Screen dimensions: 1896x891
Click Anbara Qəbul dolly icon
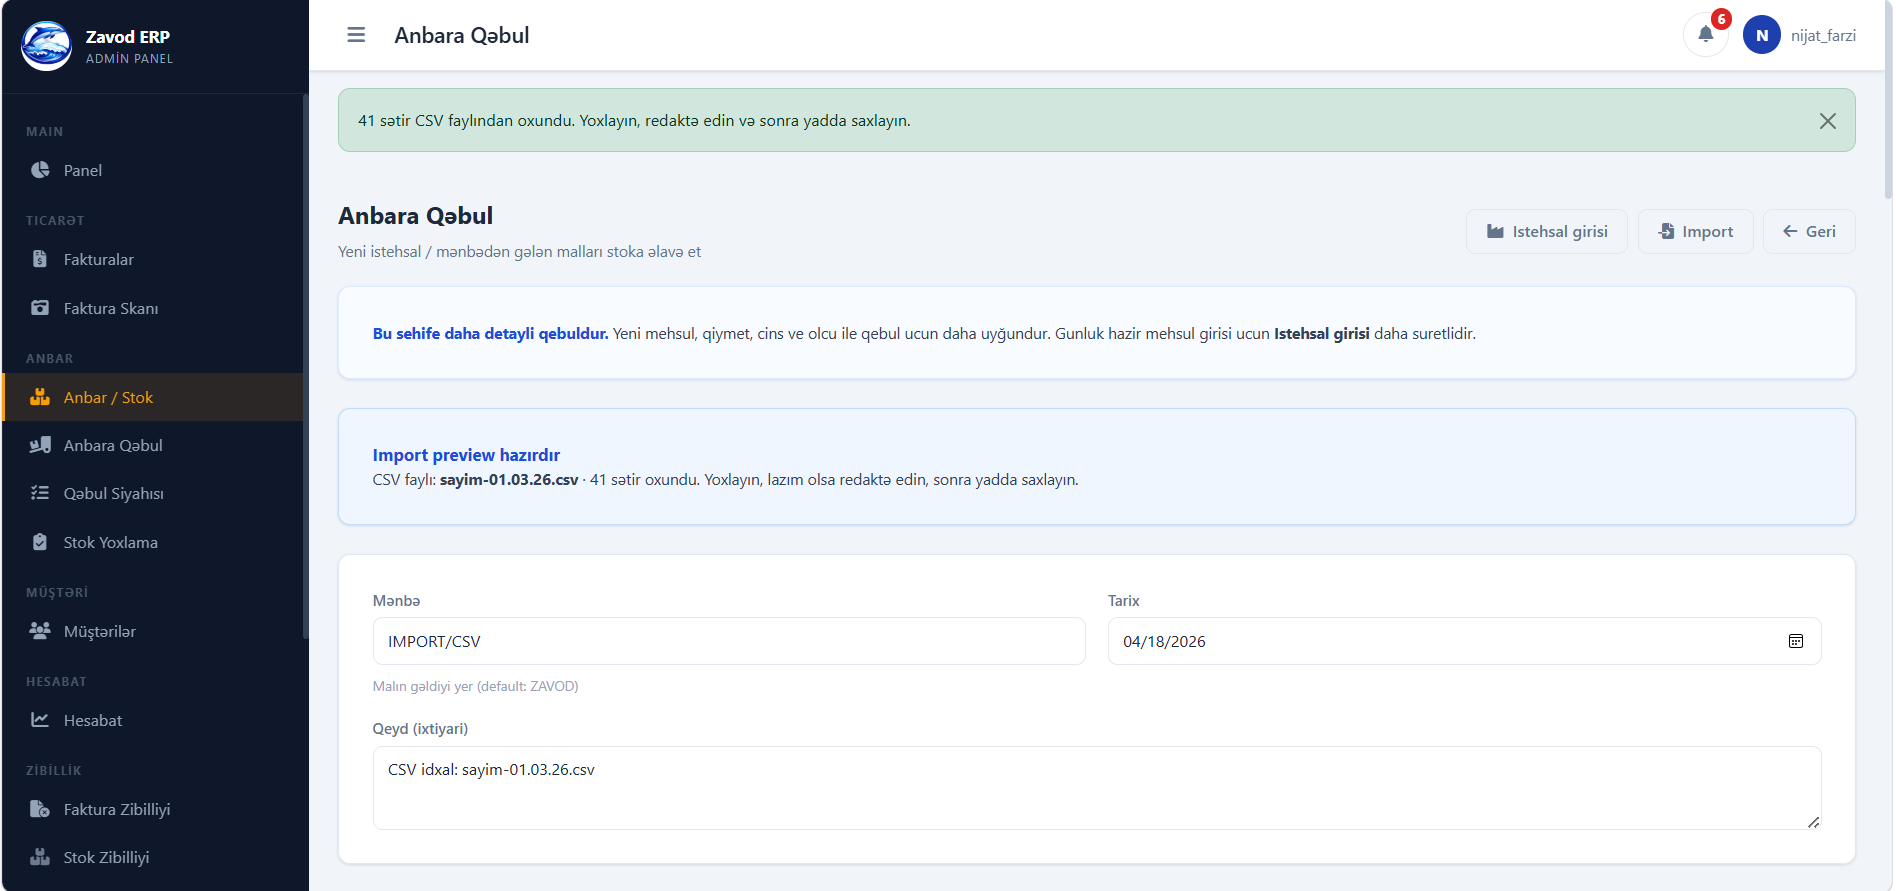click(40, 445)
